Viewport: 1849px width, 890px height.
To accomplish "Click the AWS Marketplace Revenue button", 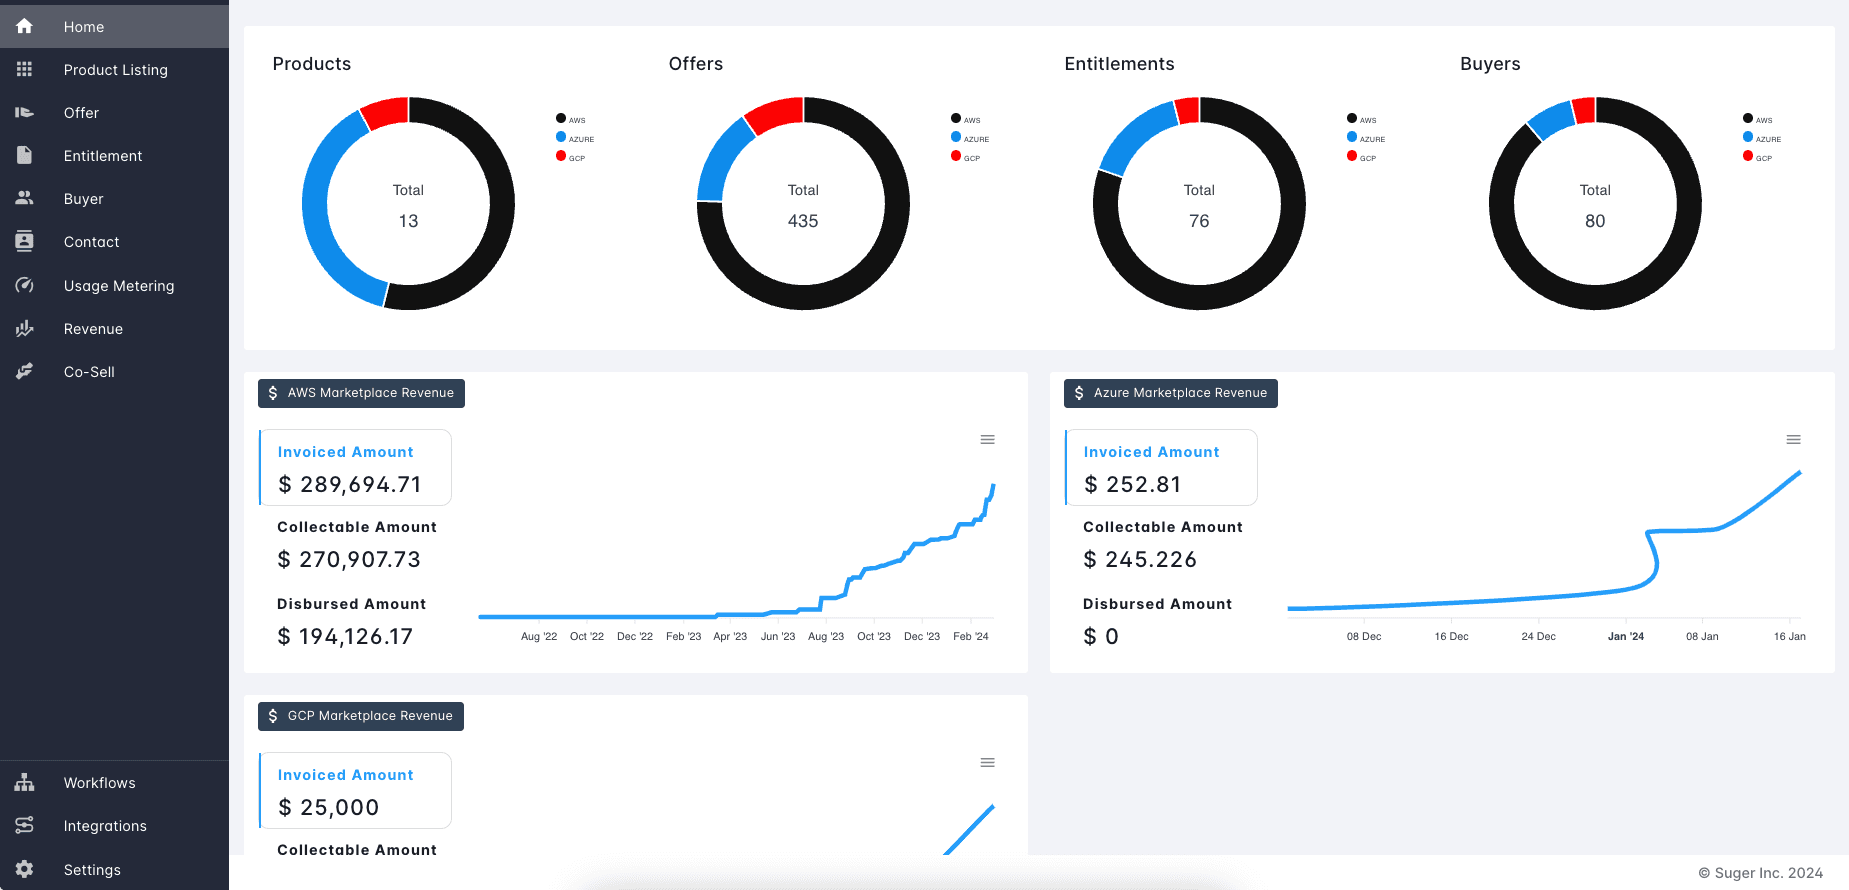I will click(x=361, y=393).
